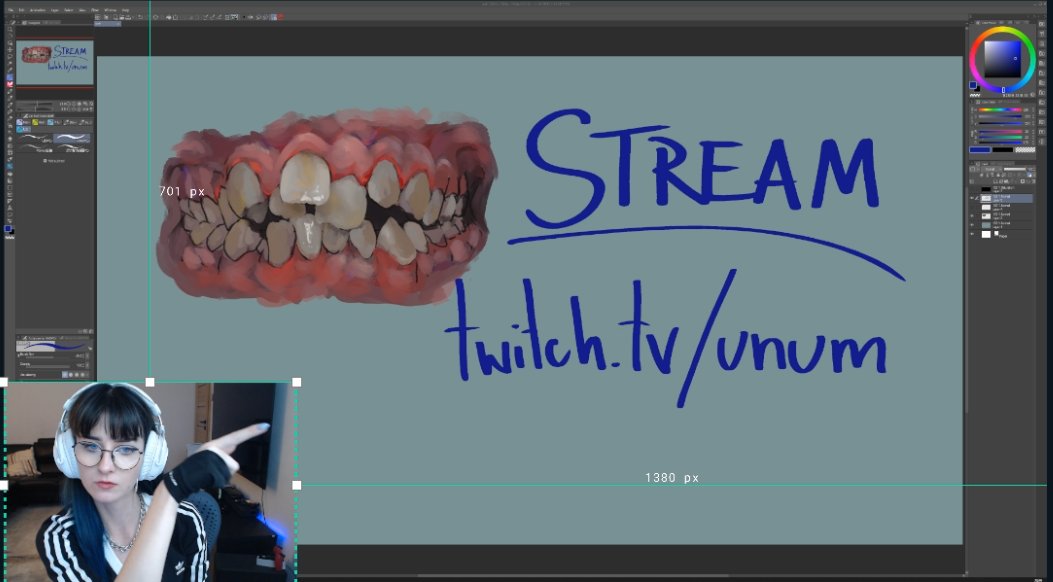
Task: Click blue icon beside red command bar icon
Action: click(273, 17)
